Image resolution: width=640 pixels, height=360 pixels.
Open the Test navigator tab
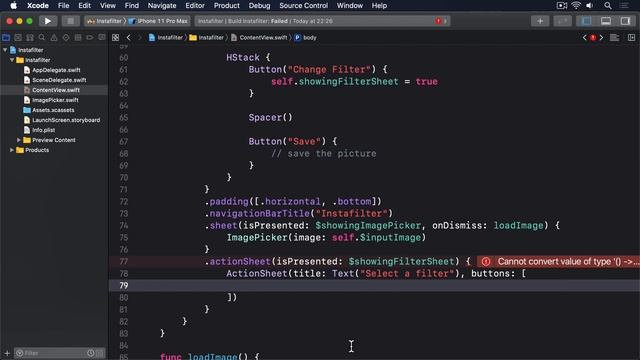point(66,38)
